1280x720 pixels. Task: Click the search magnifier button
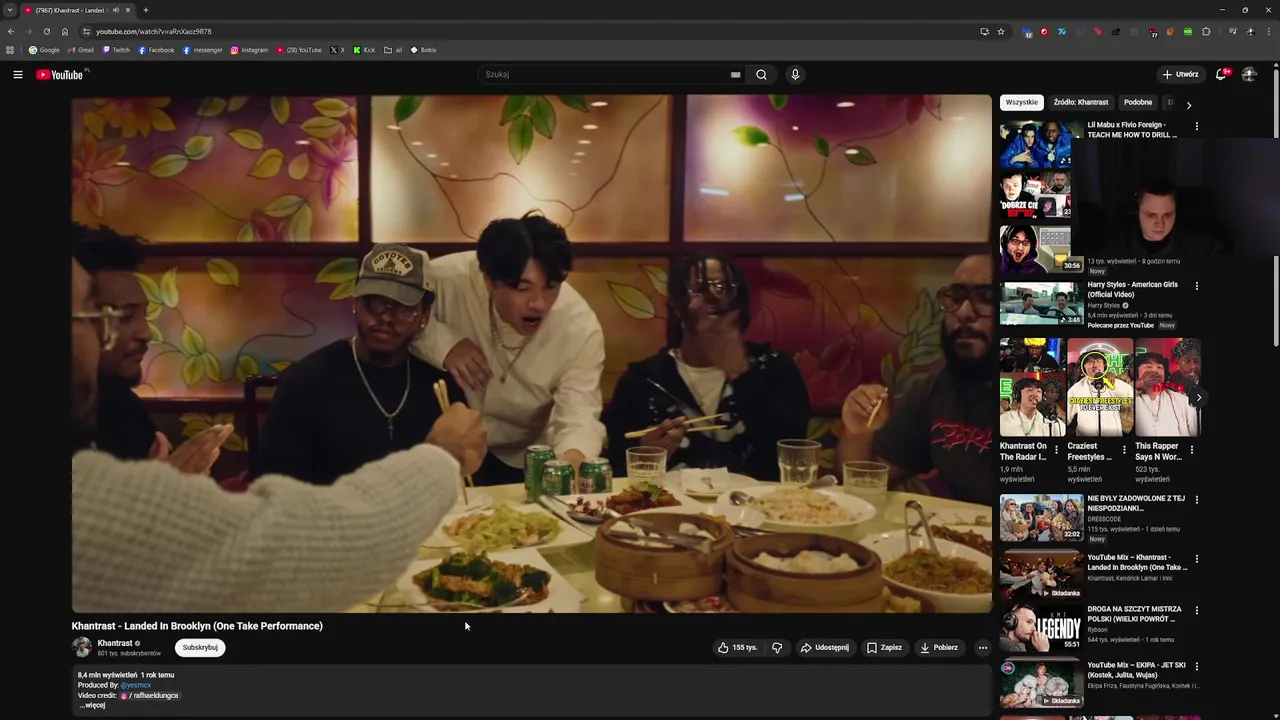click(761, 74)
